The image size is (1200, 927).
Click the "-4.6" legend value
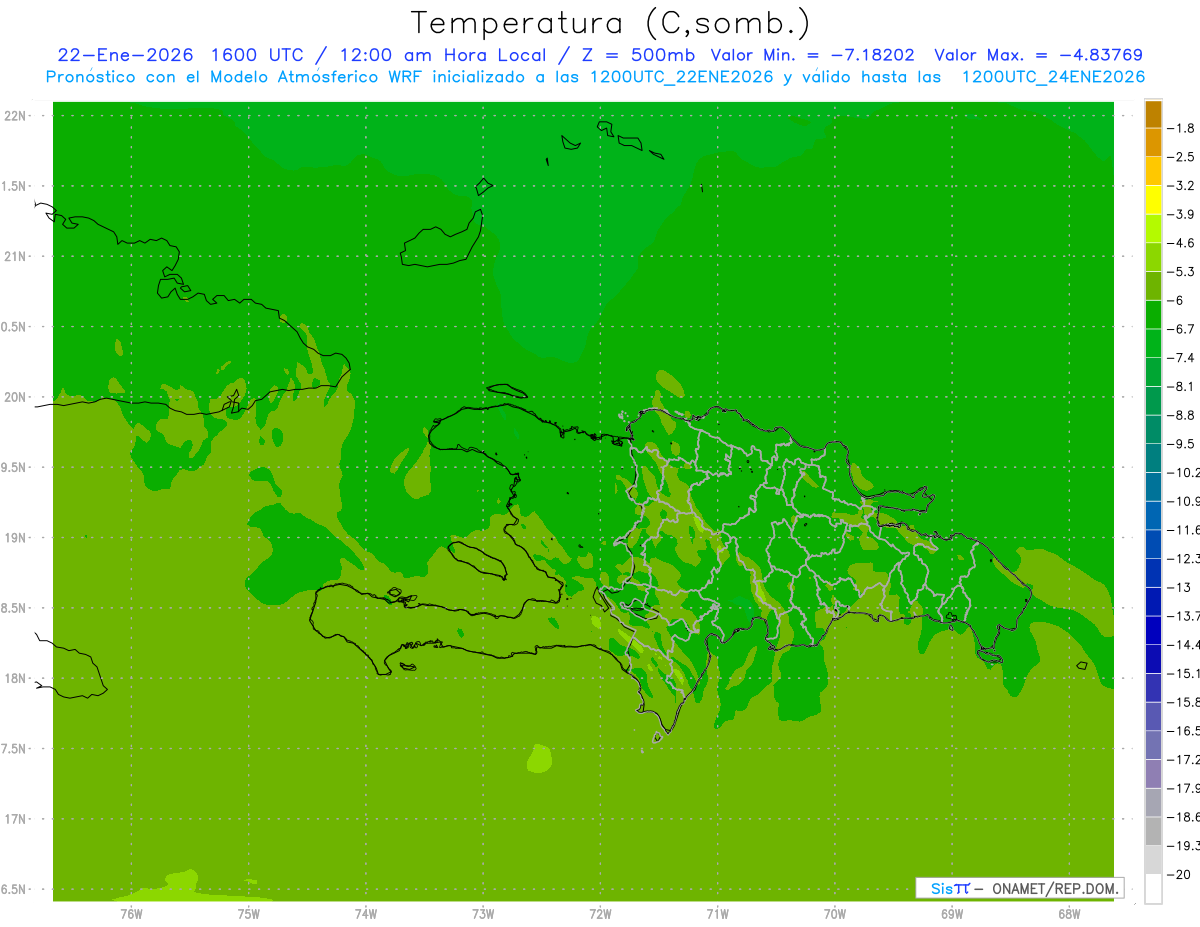1181,243
